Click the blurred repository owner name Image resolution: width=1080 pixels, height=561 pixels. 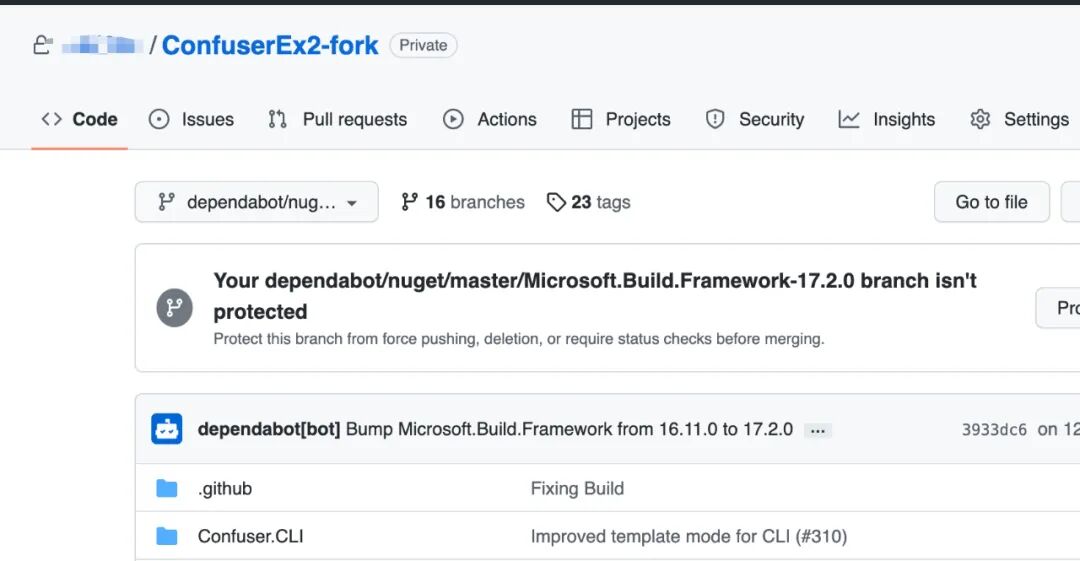tap(102, 45)
